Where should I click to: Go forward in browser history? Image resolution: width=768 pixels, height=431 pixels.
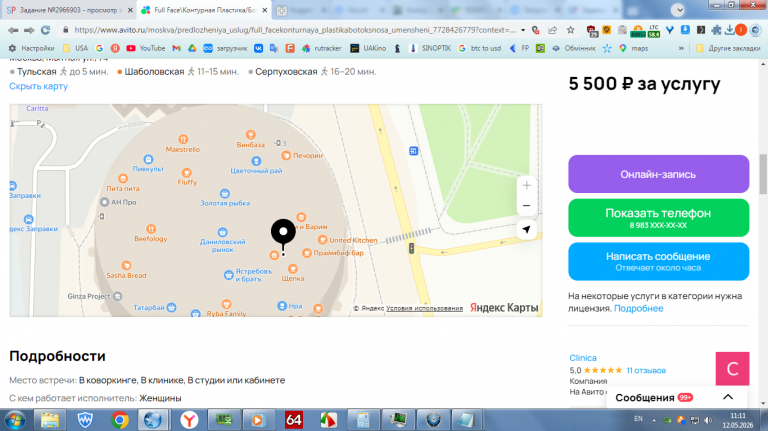pos(29,30)
